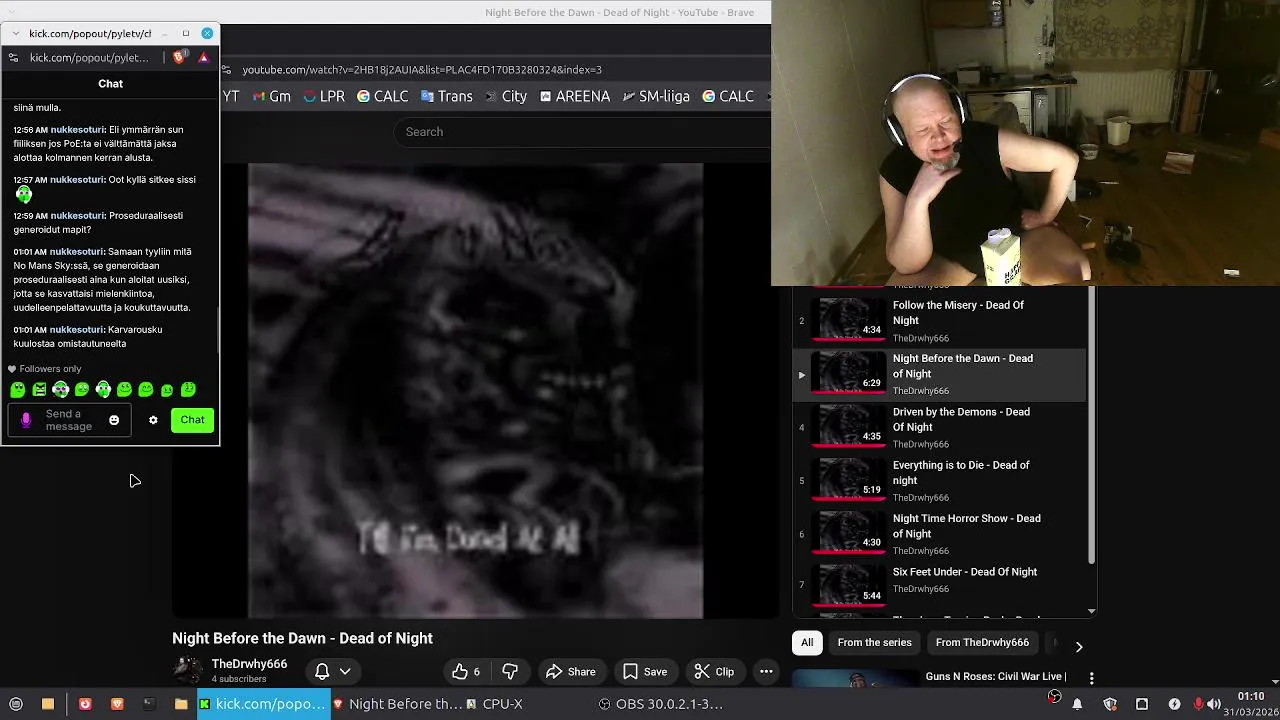Click the Send a message field
This screenshot has height=720, width=1280.
pyautogui.click(x=68, y=420)
